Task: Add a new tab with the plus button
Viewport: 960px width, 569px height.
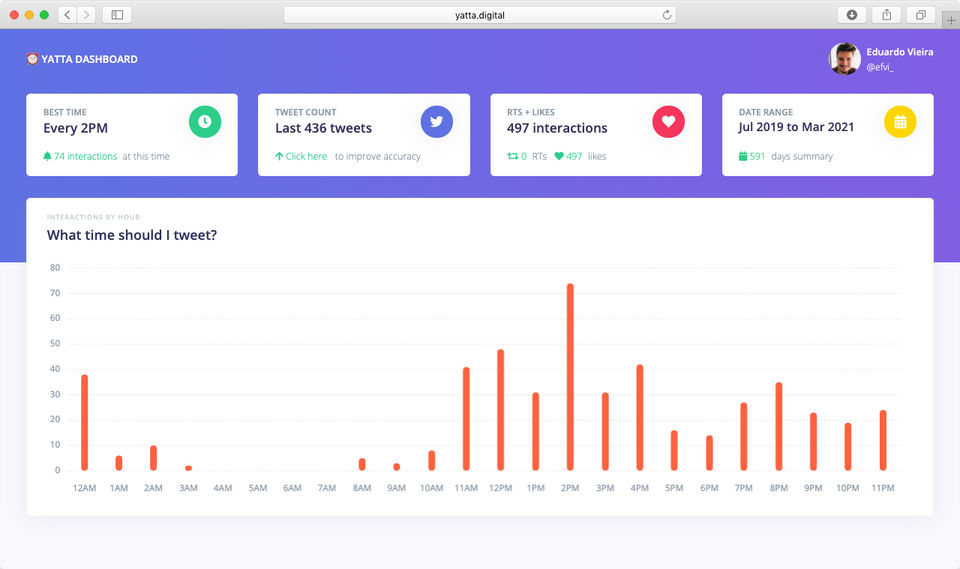Action: (951, 20)
